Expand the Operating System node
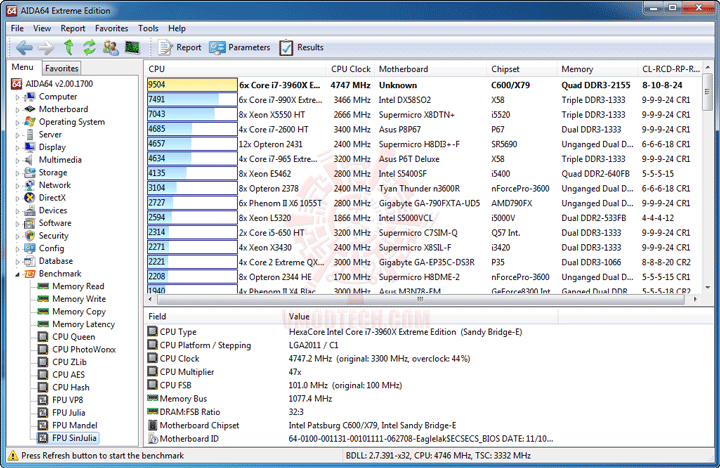 coord(17,123)
